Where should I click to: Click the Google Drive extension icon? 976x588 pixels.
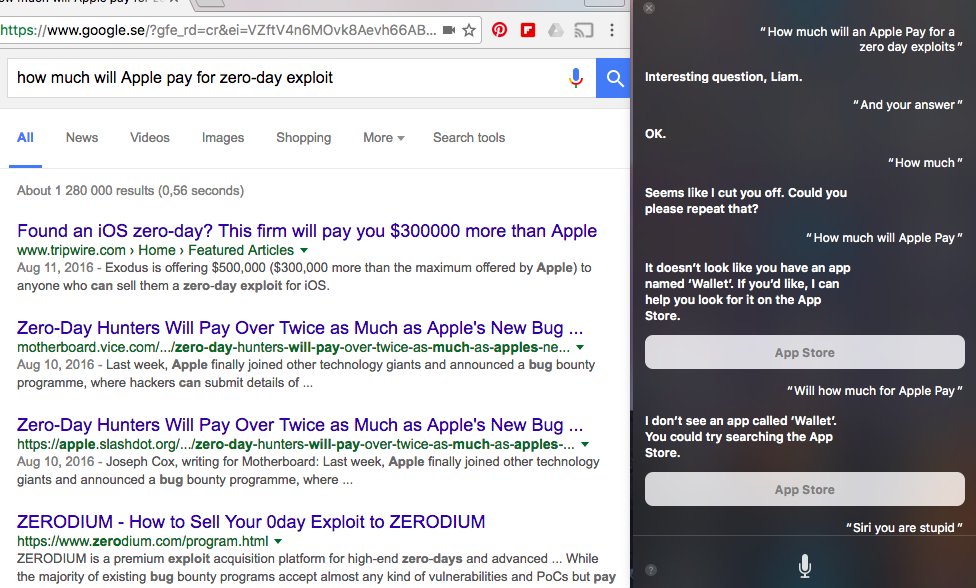point(556,30)
